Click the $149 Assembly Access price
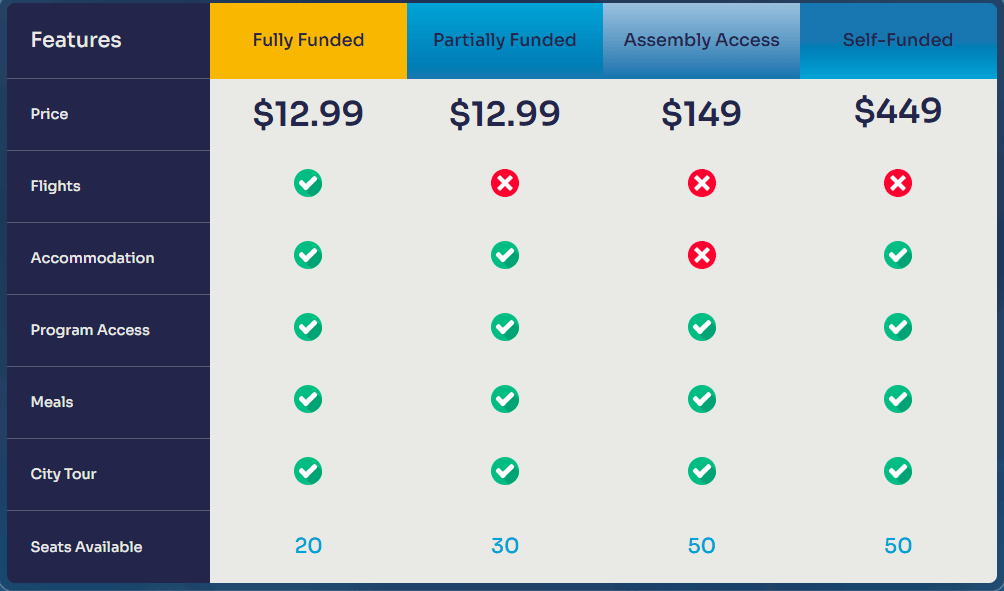 point(702,114)
